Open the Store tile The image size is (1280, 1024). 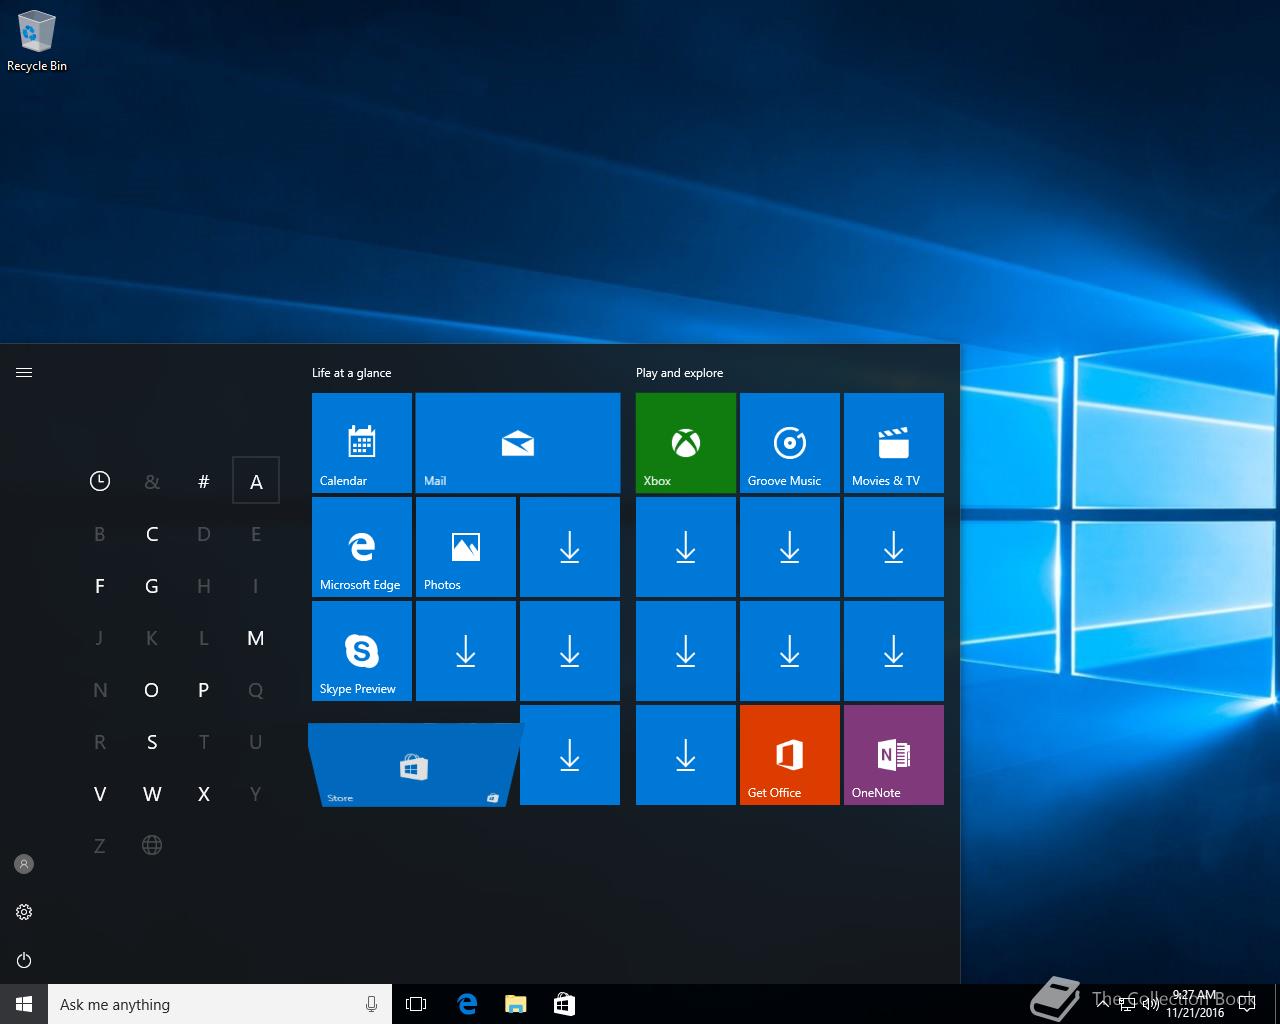coord(414,765)
